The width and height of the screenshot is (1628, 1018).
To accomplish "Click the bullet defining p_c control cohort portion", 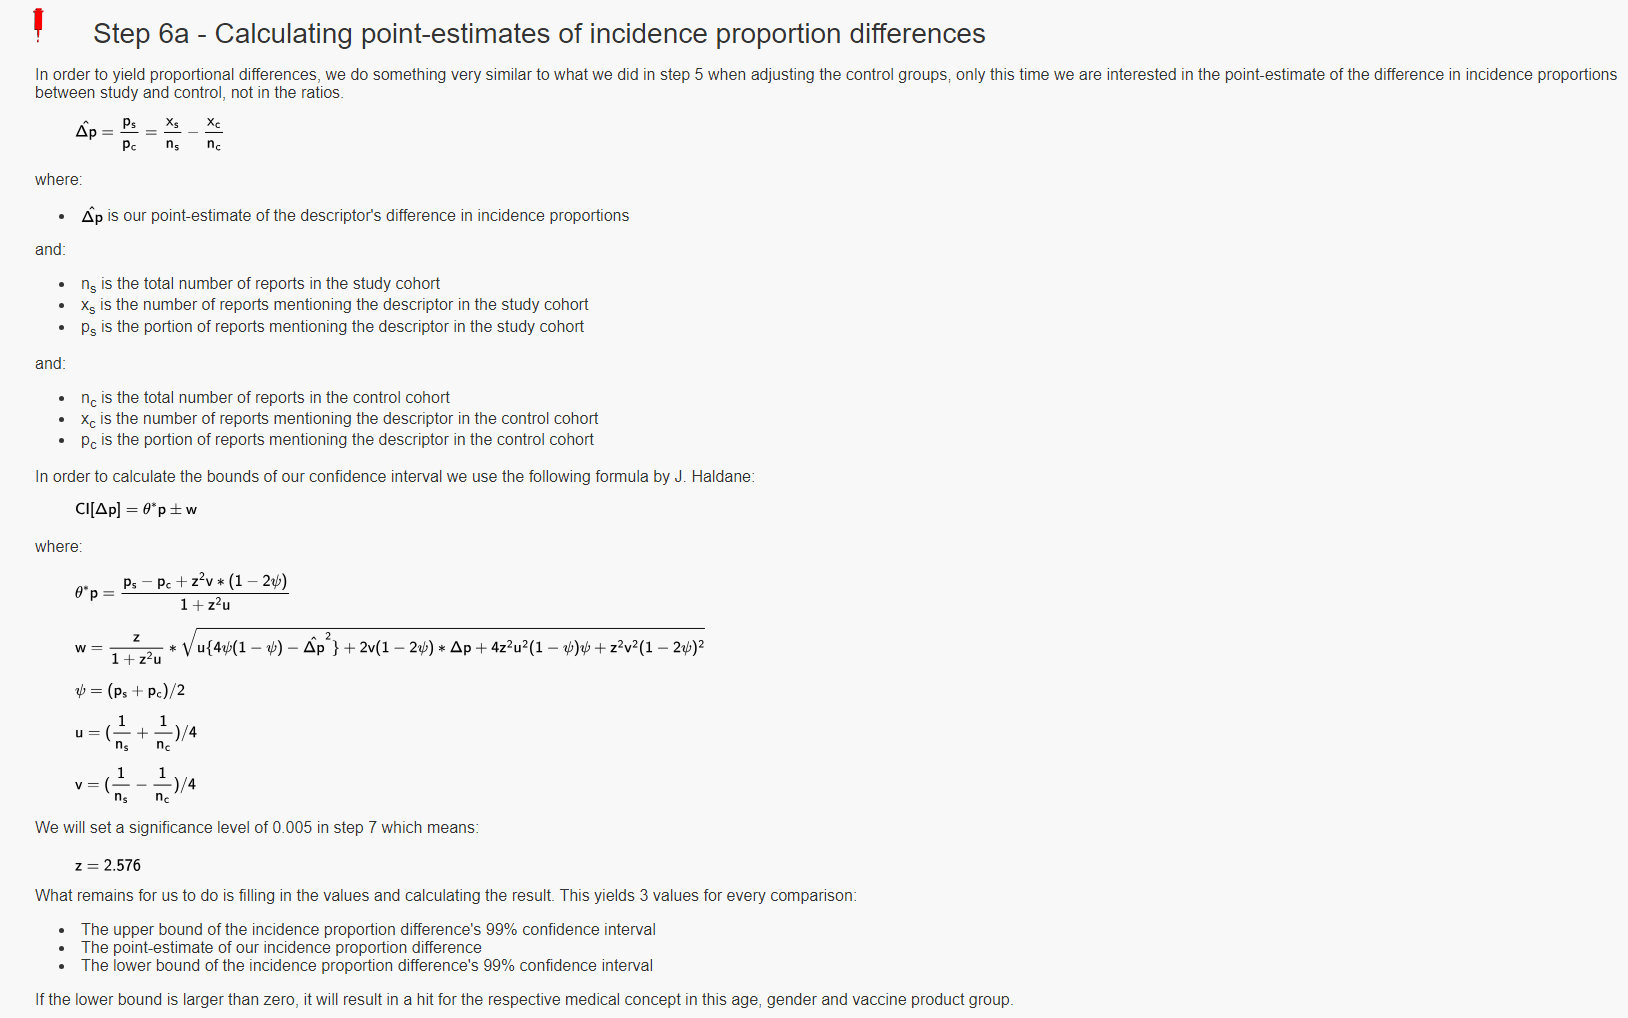I will 337,440.
